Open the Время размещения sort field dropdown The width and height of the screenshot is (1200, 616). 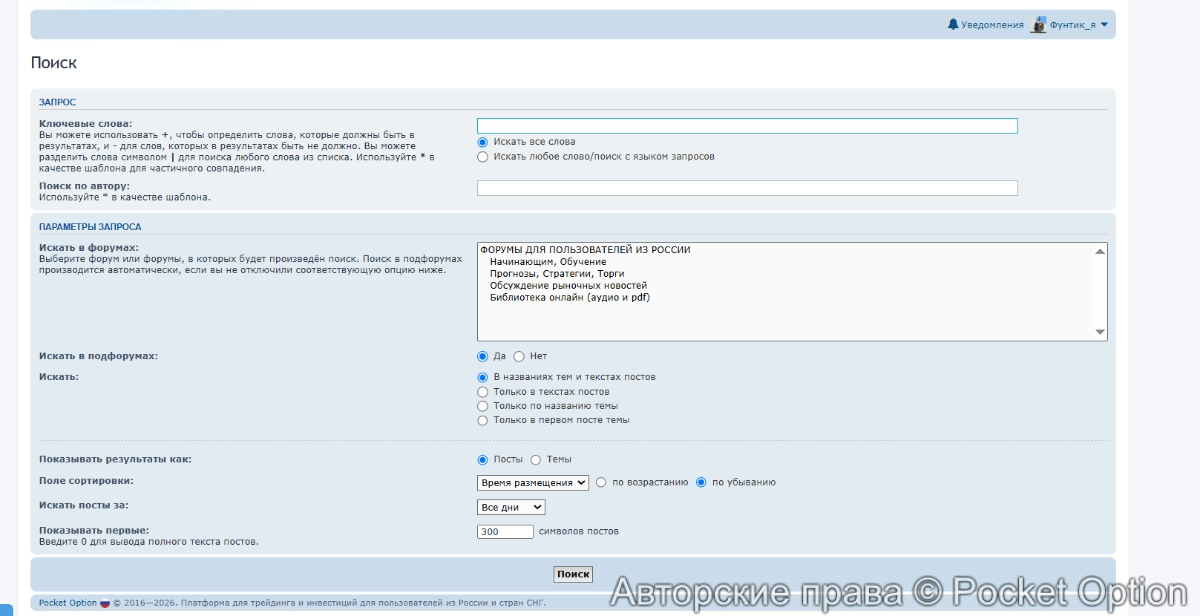tap(533, 482)
